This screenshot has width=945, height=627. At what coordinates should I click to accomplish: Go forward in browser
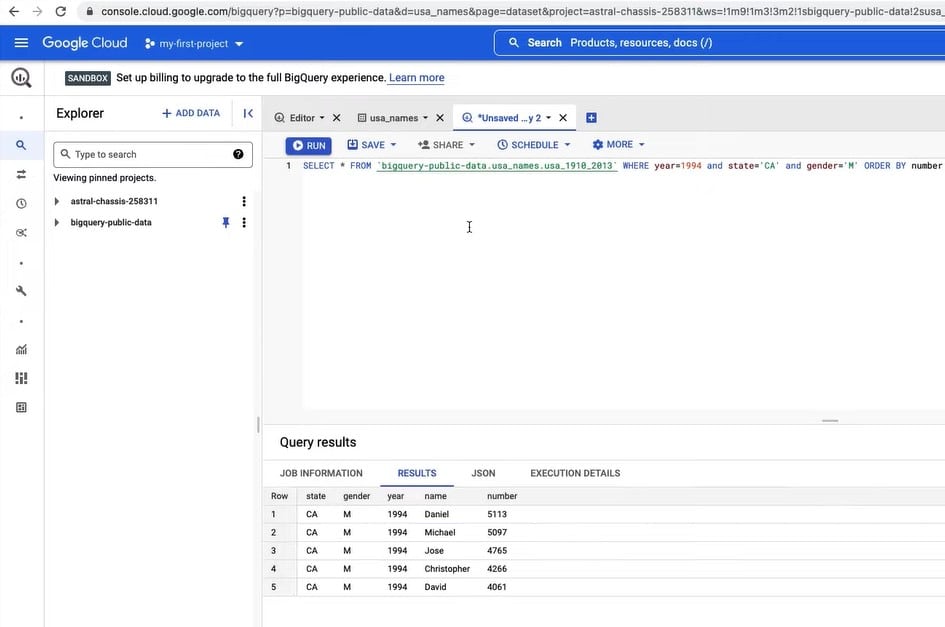pos(37,11)
